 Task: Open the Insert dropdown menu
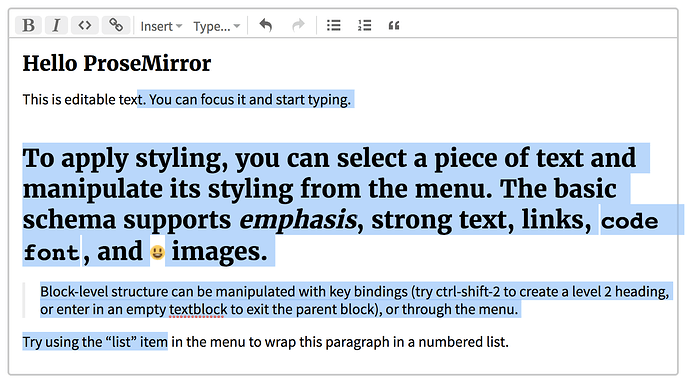tap(161, 26)
